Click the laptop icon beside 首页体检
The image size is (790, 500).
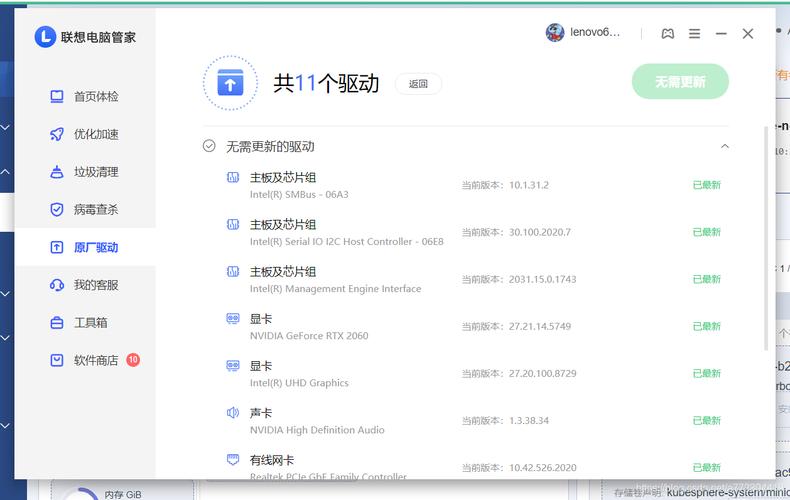click(x=57, y=96)
